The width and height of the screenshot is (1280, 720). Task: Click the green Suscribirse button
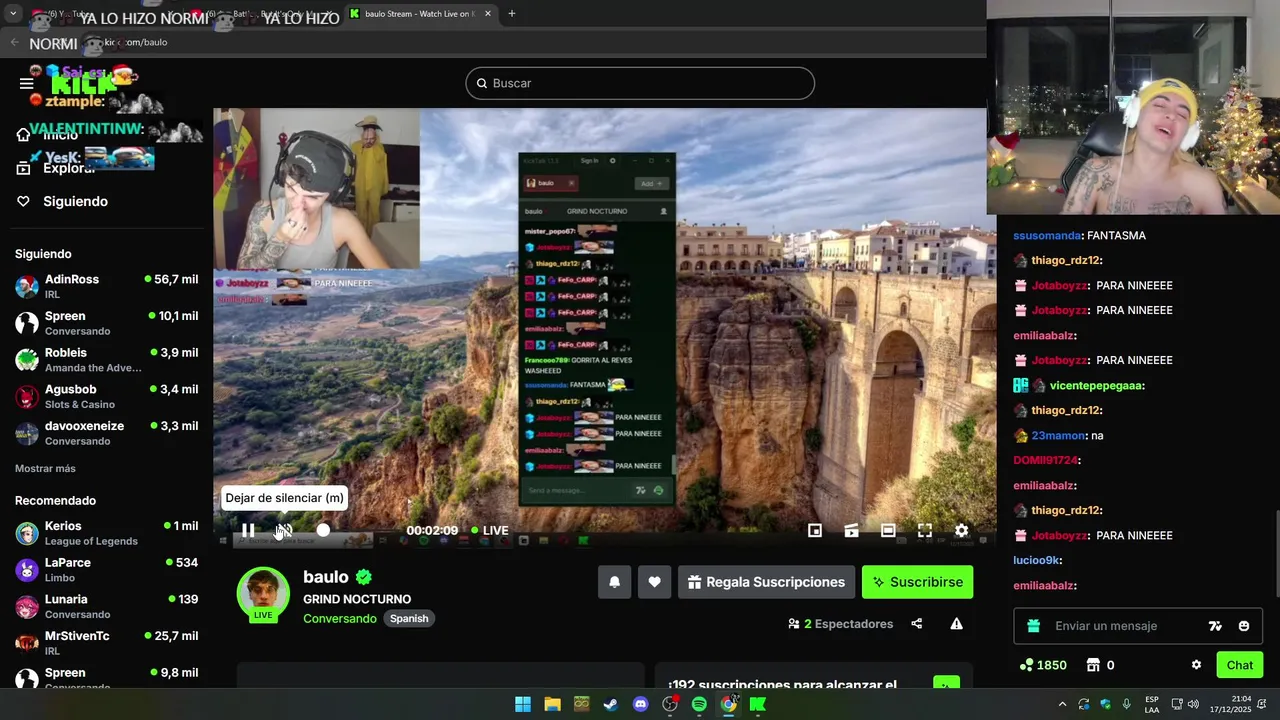coord(918,582)
